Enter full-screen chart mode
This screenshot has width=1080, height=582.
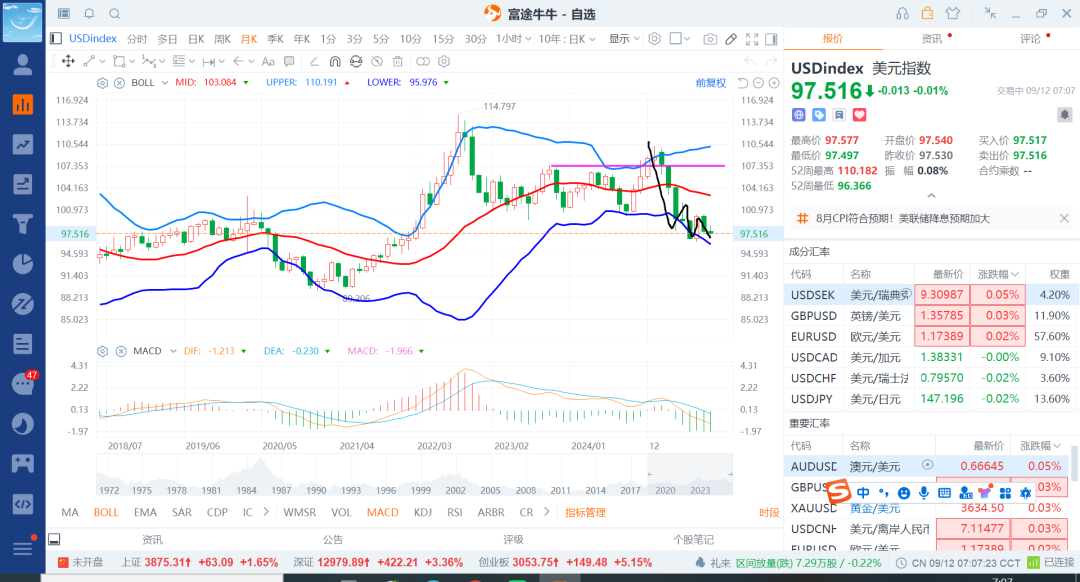[x=752, y=39]
